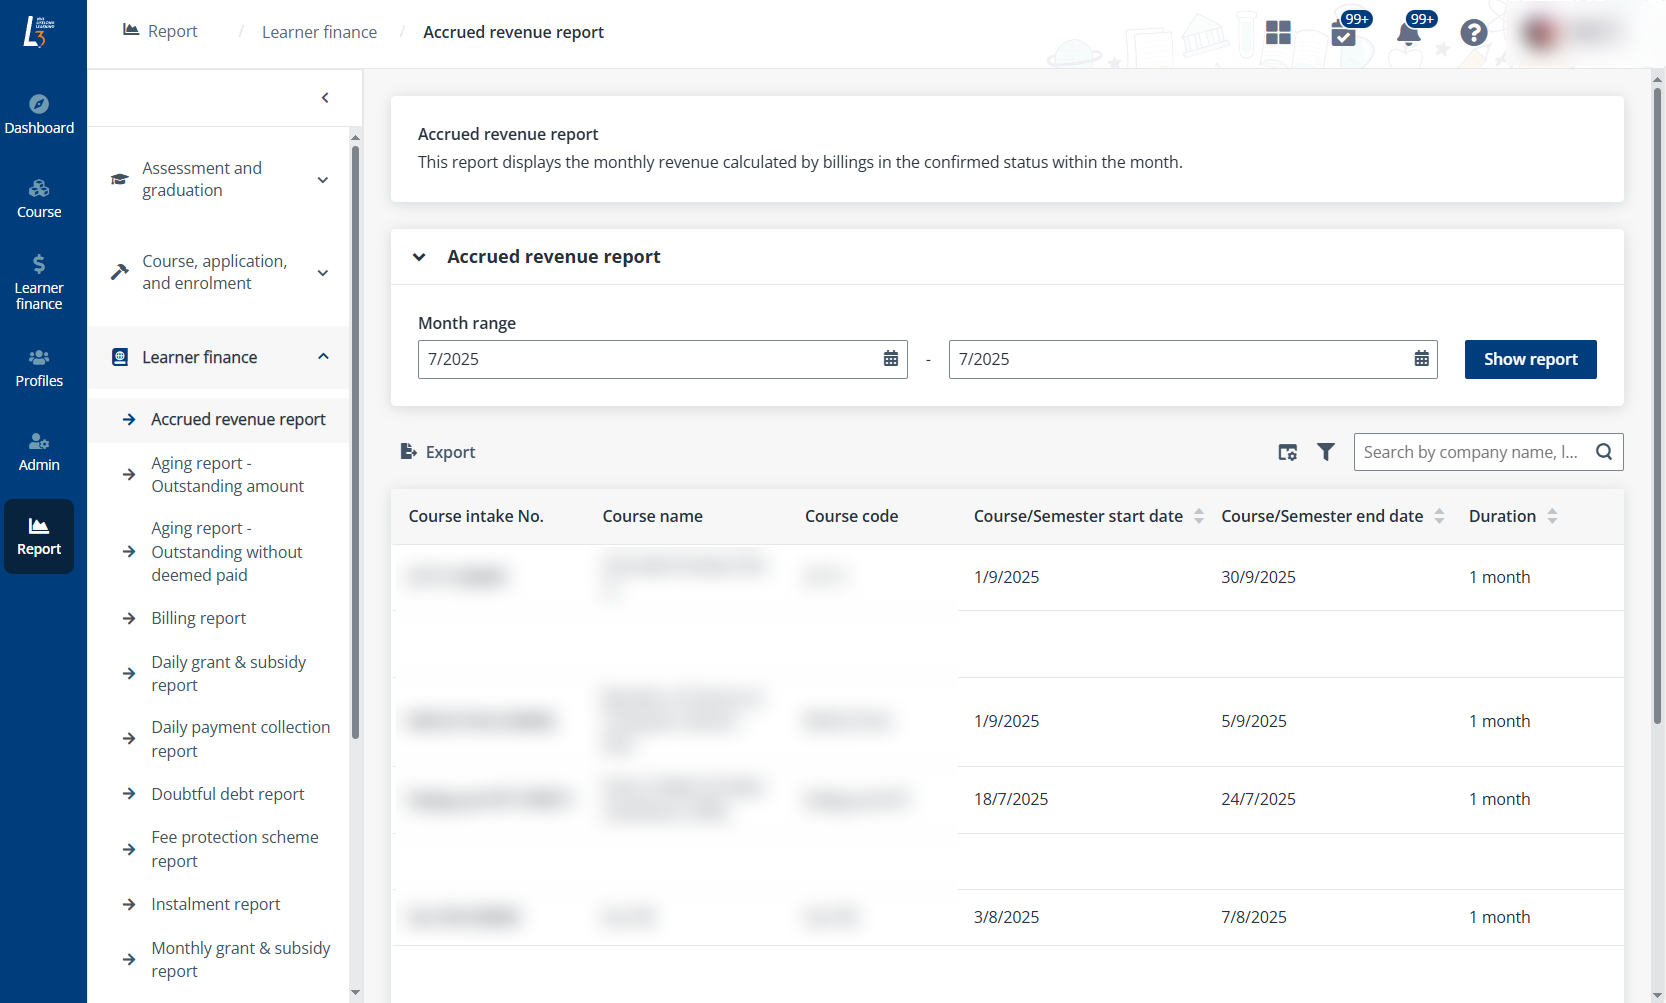Click the column settings icon
1666x1003 pixels.
coord(1287,452)
